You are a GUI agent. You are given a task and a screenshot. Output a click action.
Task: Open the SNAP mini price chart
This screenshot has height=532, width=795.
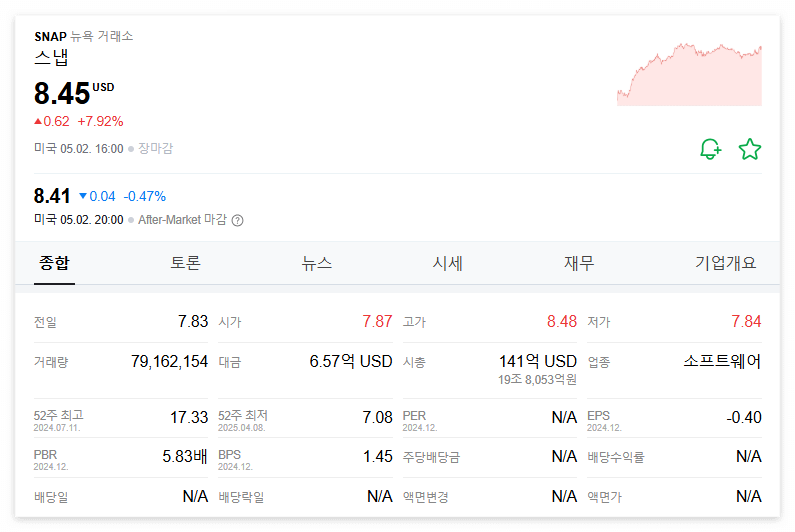pos(689,75)
